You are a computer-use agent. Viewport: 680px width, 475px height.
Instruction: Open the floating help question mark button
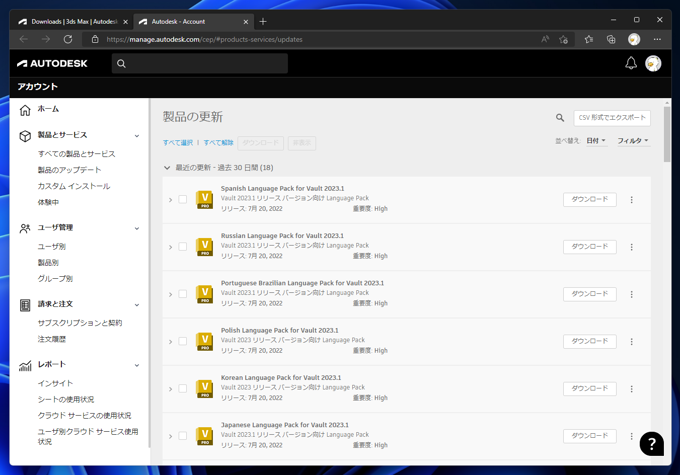click(651, 444)
